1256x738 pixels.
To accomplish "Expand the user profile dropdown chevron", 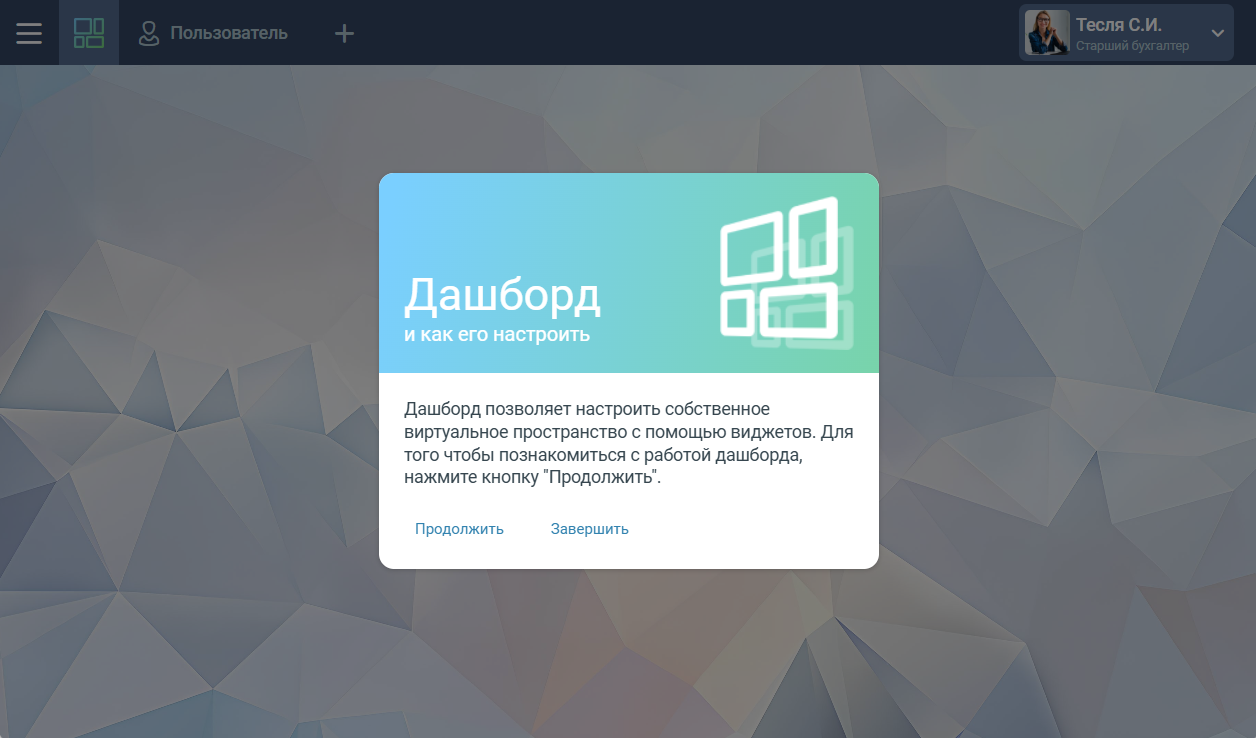I will click(1217, 33).
